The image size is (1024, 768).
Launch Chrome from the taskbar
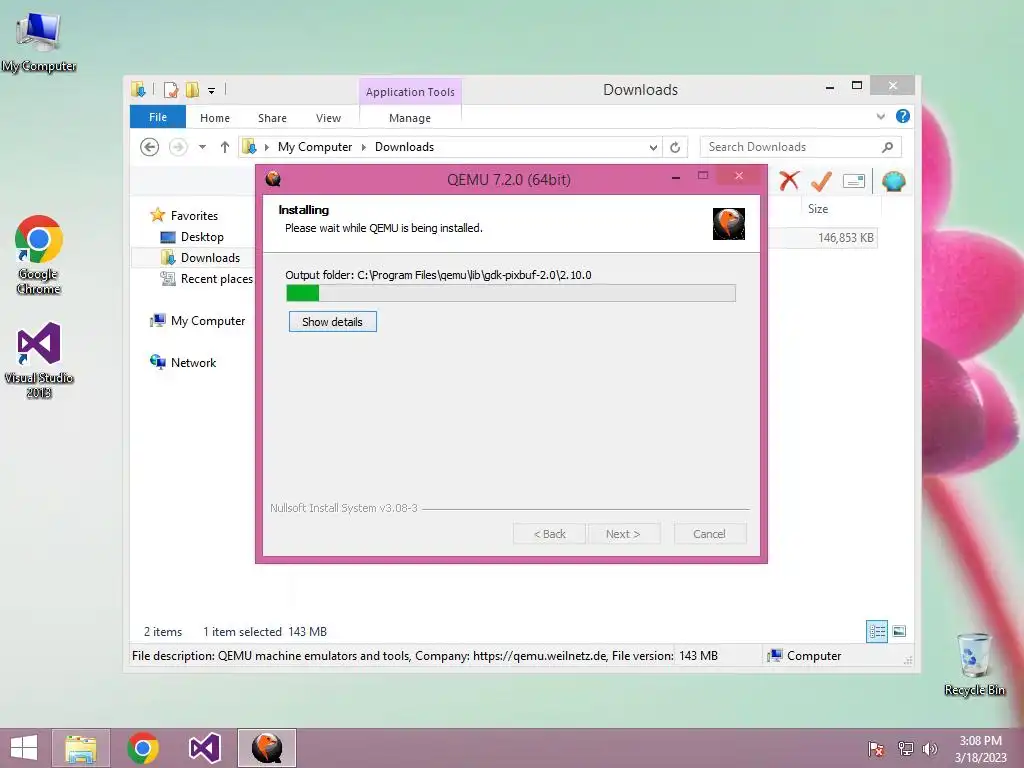pyautogui.click(x=143, y=748)
